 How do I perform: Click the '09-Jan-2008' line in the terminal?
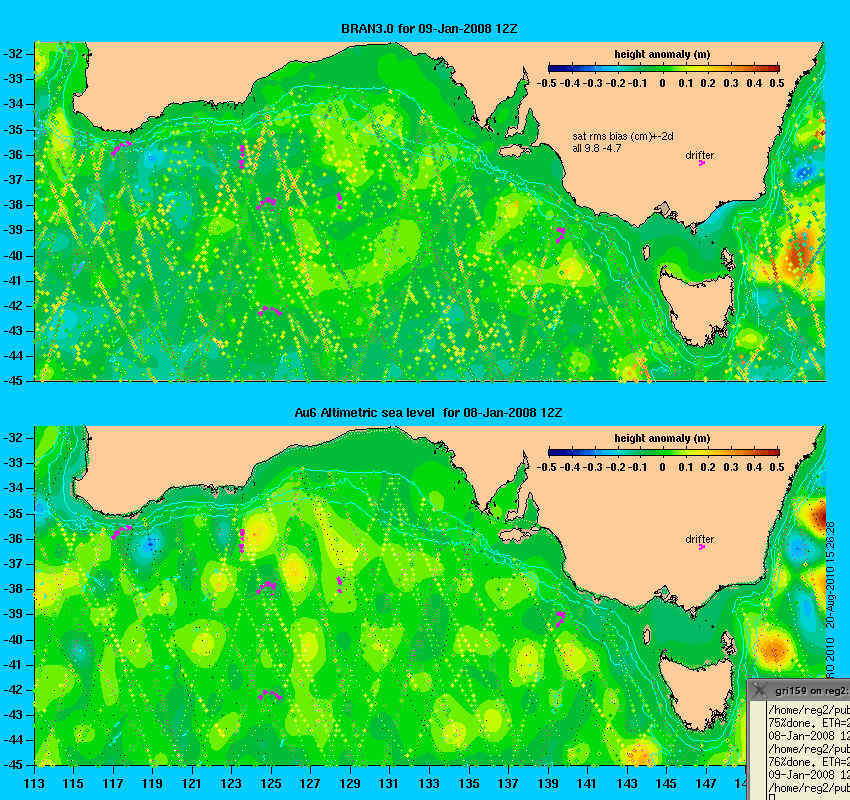tap(809, 775)
